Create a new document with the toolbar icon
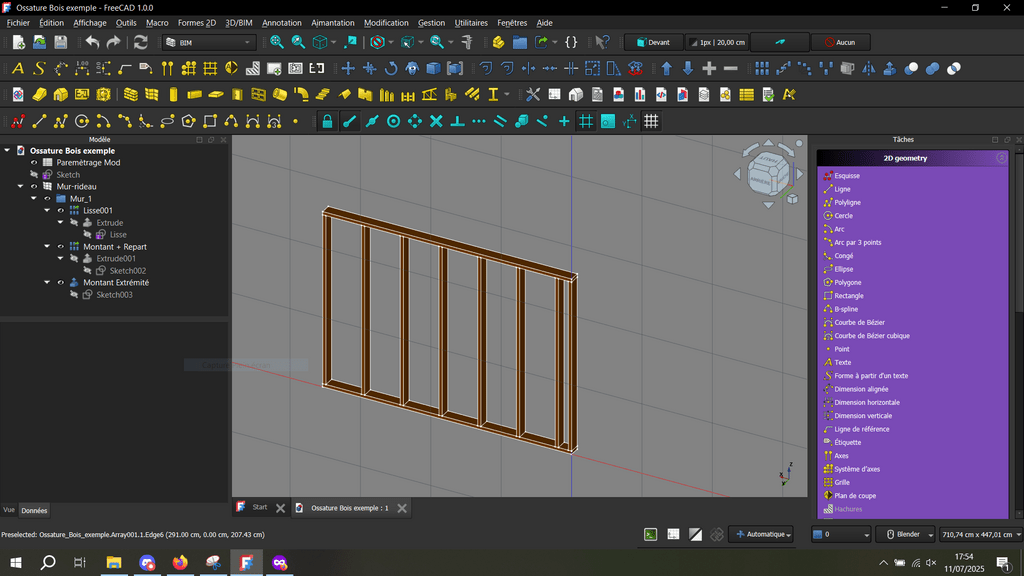The width and height of the screenshot is (1024, 576). point(18,42)
